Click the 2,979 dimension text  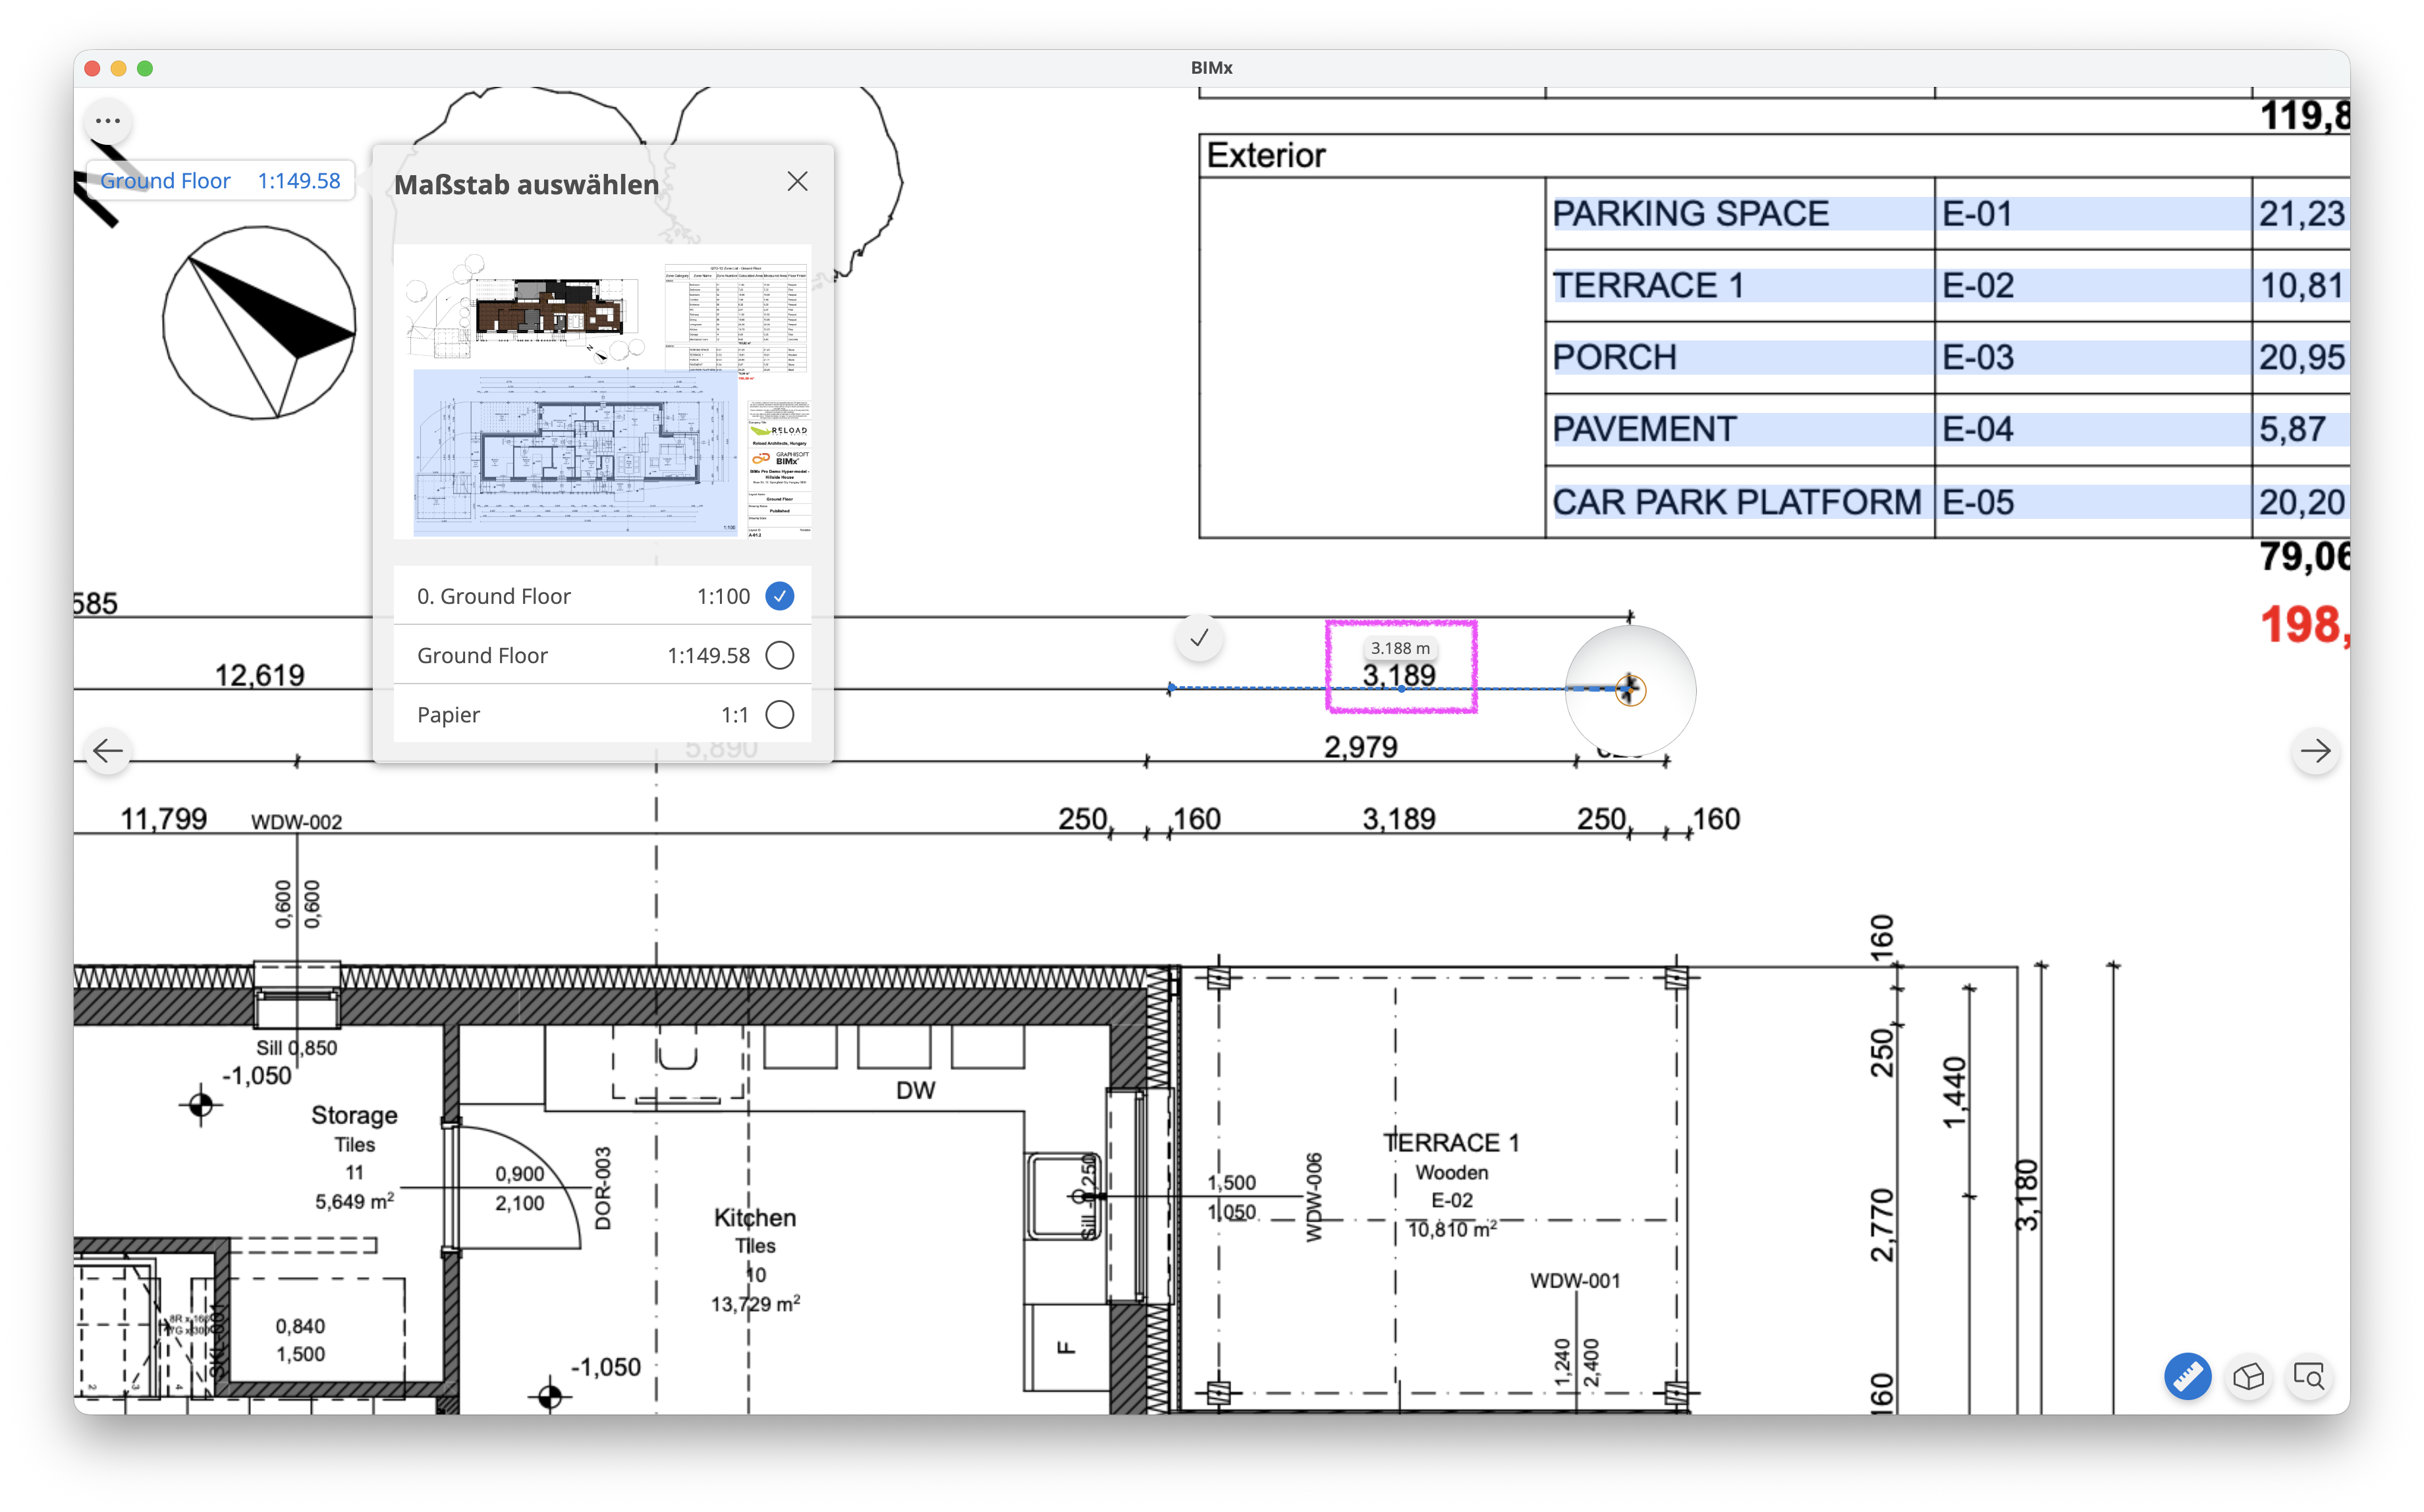pyautogui.click(x=1361, y=747)
